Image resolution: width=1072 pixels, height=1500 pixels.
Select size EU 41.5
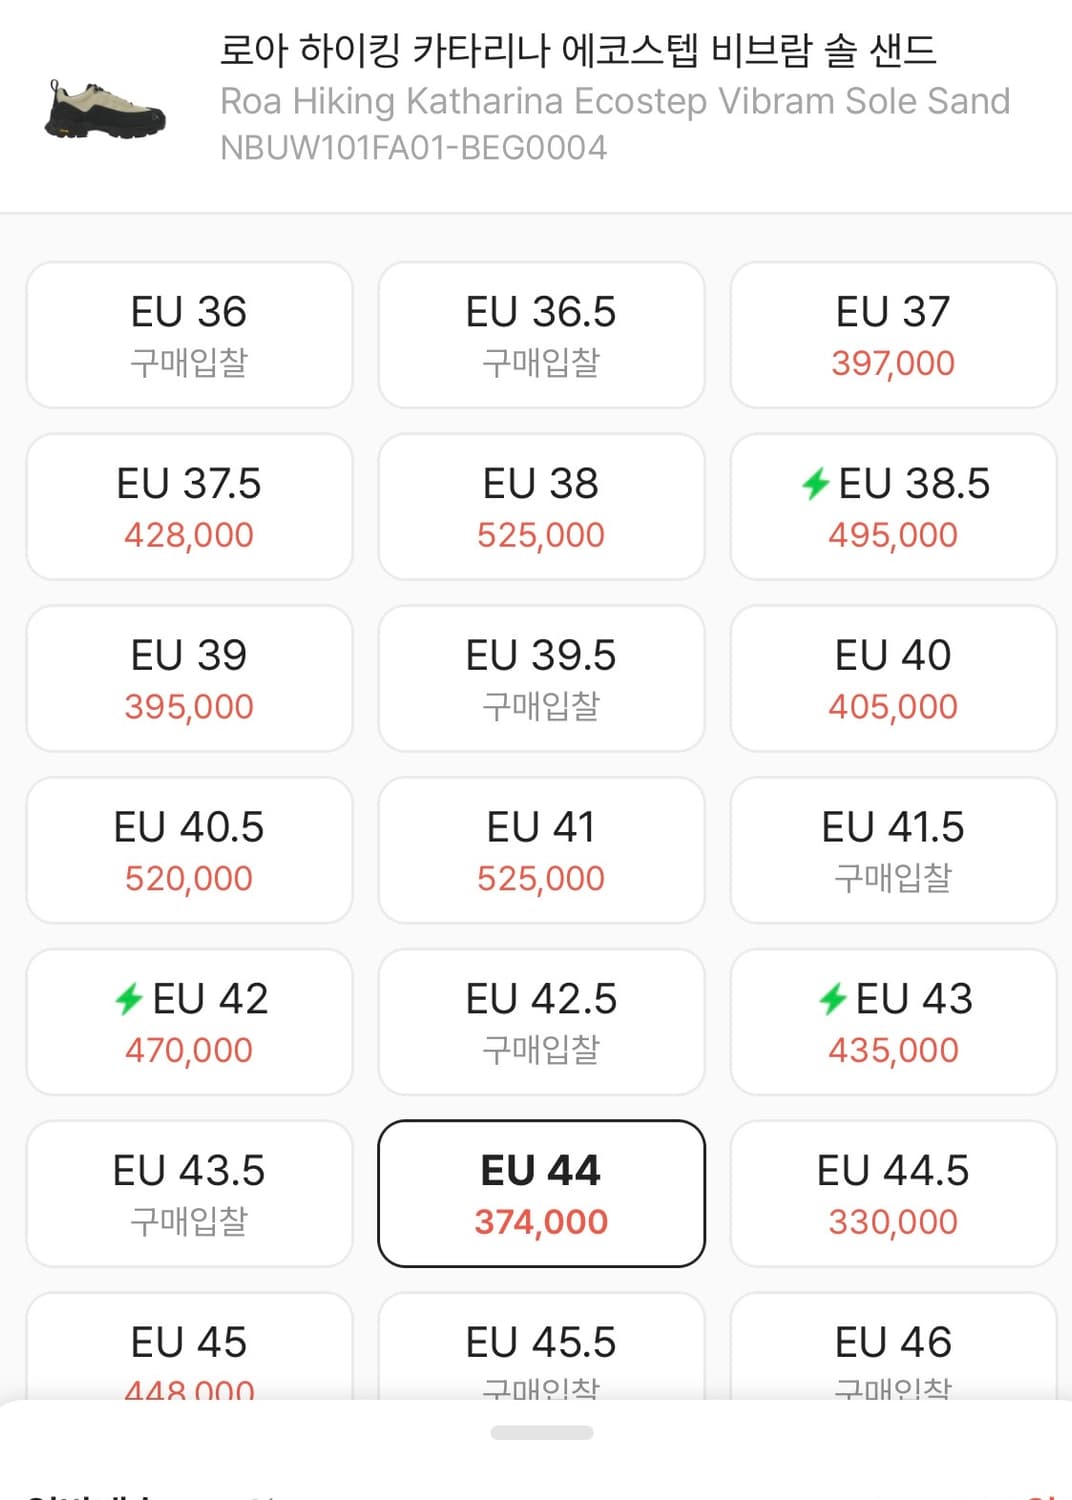click(893, 851)
